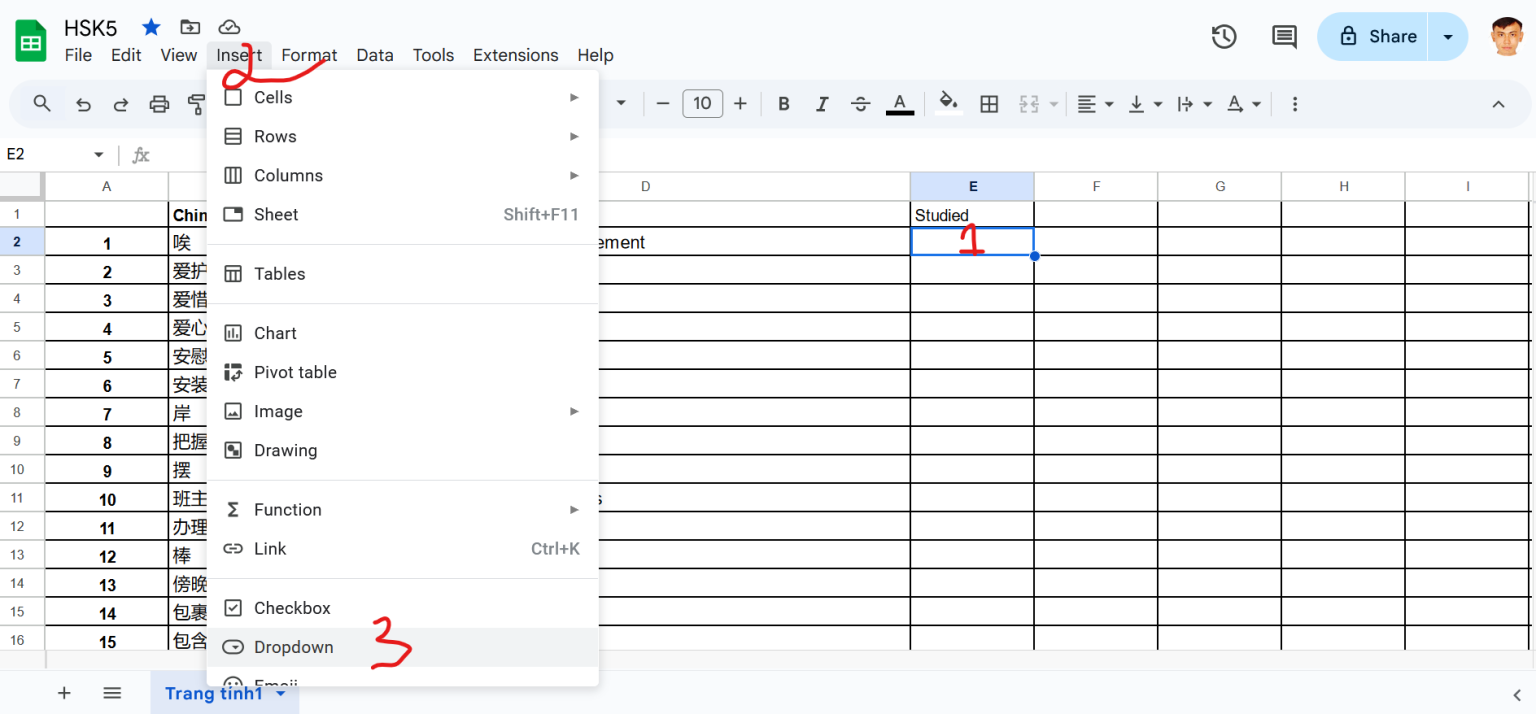
Task: Toggle the star to favorite HSK5
Action: [150, 27]
